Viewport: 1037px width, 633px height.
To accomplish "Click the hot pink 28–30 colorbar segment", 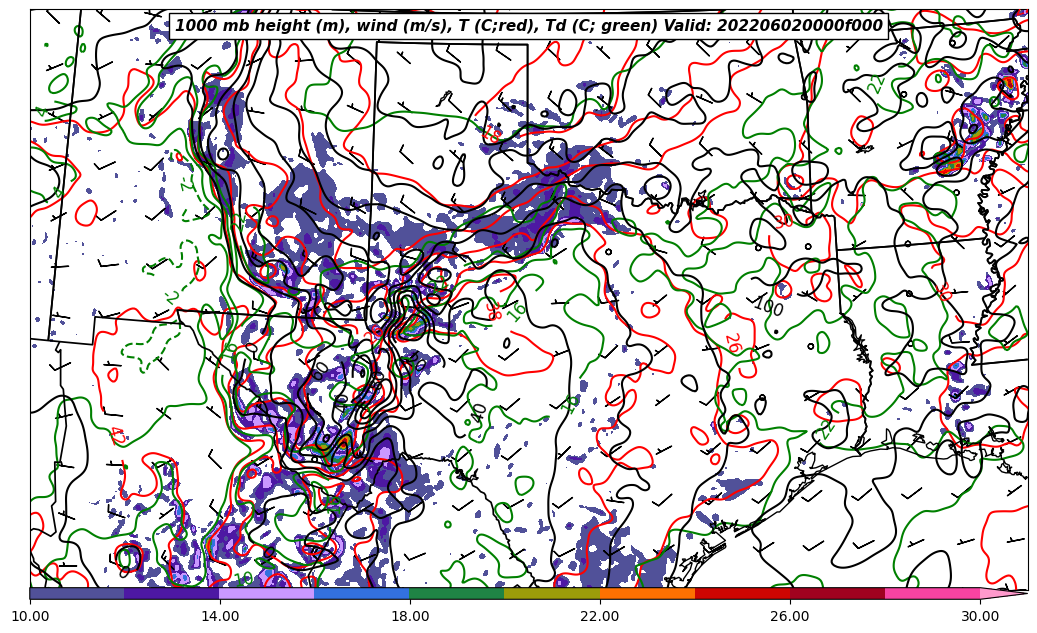I will pyautogui.click(x=932, y=593).
